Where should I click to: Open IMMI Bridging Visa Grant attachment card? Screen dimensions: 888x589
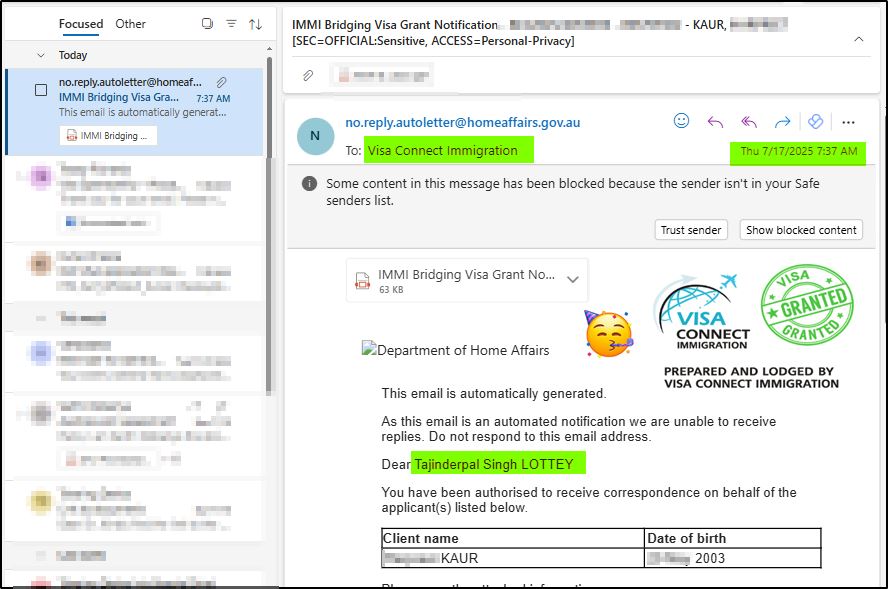point(467,280)
